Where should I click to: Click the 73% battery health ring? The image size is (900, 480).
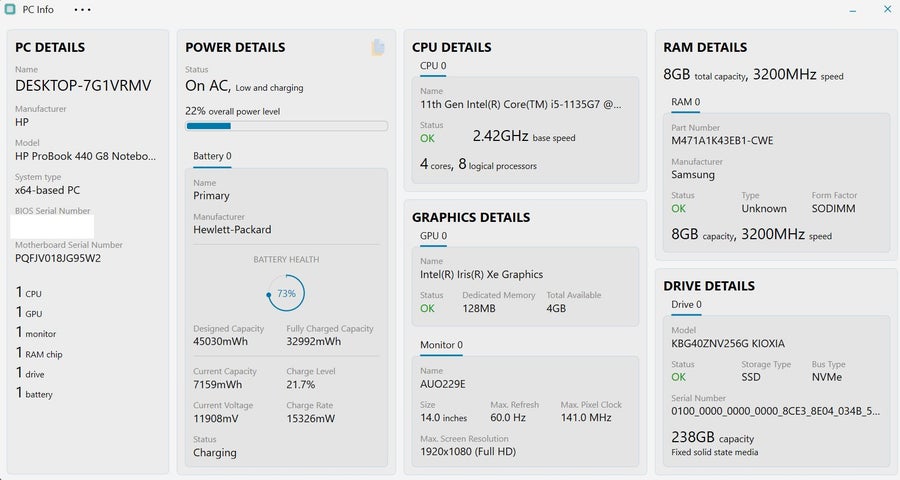pos(286,293)
